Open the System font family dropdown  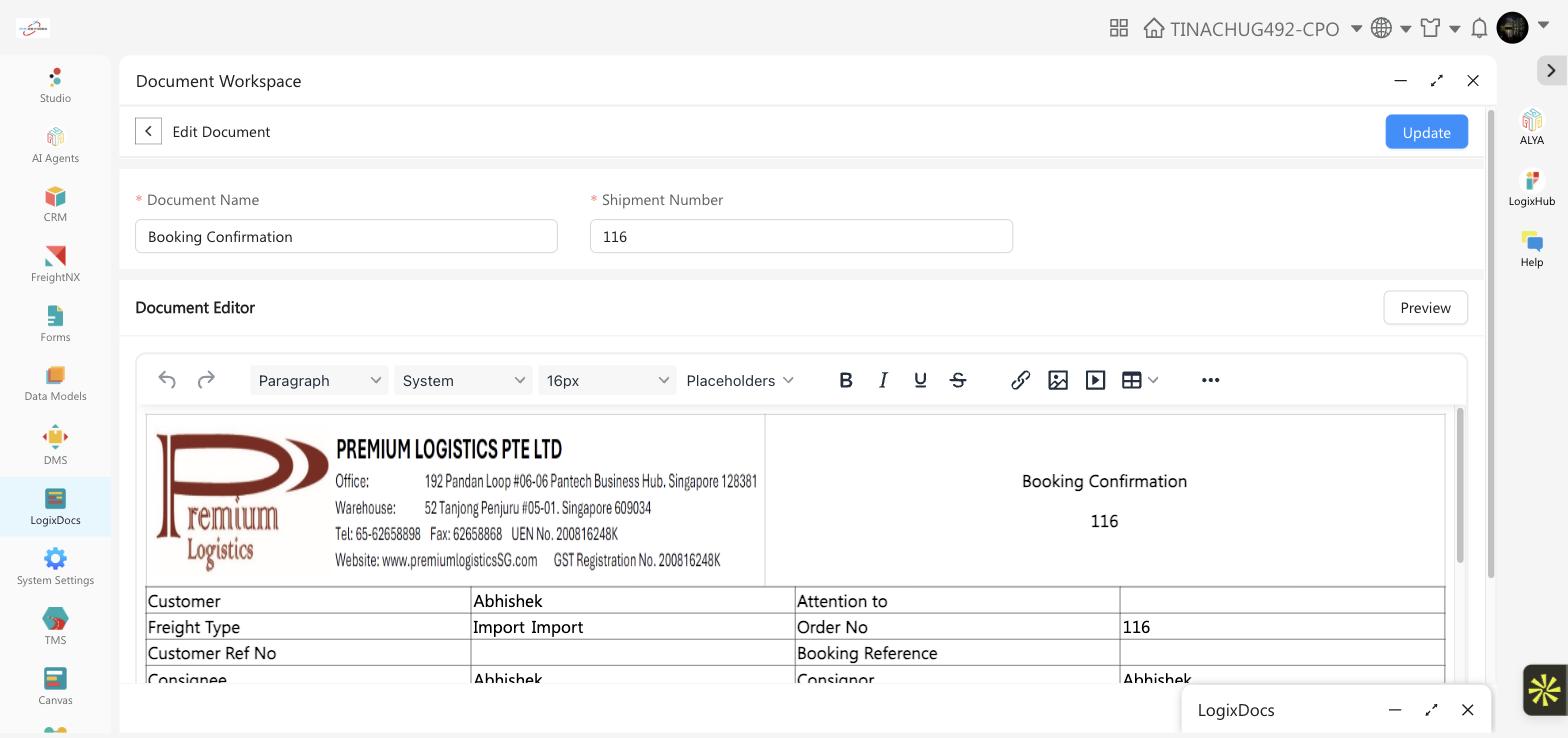[x=463, y=380]
